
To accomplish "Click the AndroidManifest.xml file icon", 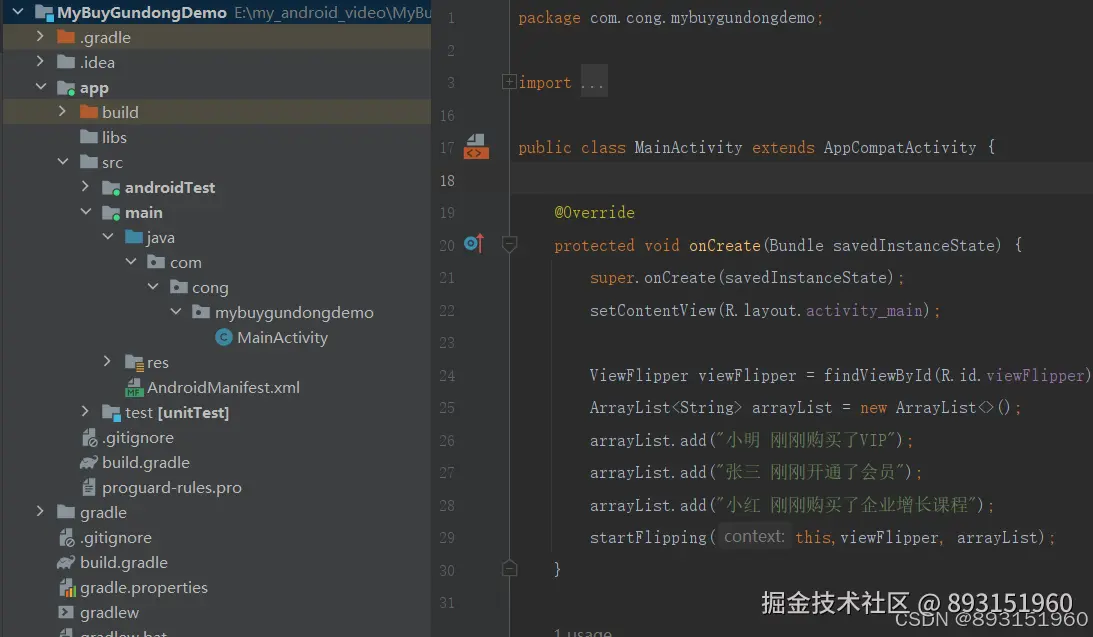I will click(134, 387).
